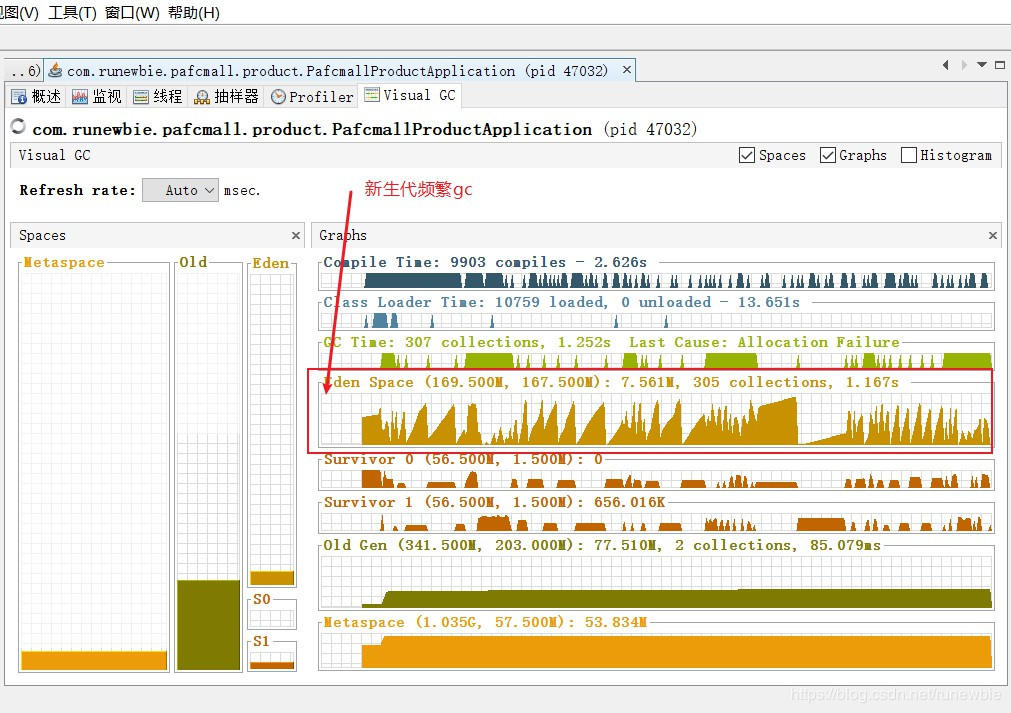The image size is (1011, 713).
Task: Close the PafcmallProductApplication document tab
Action: [x=627, y=70]
